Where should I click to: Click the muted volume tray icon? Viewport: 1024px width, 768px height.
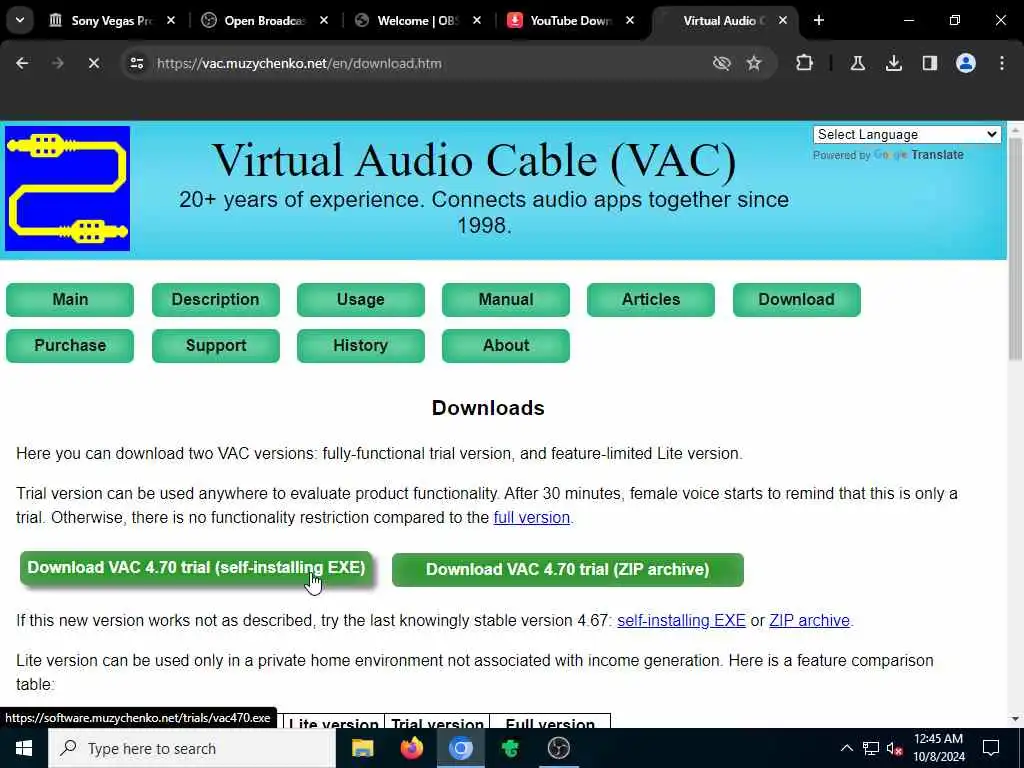coord(895,749)
